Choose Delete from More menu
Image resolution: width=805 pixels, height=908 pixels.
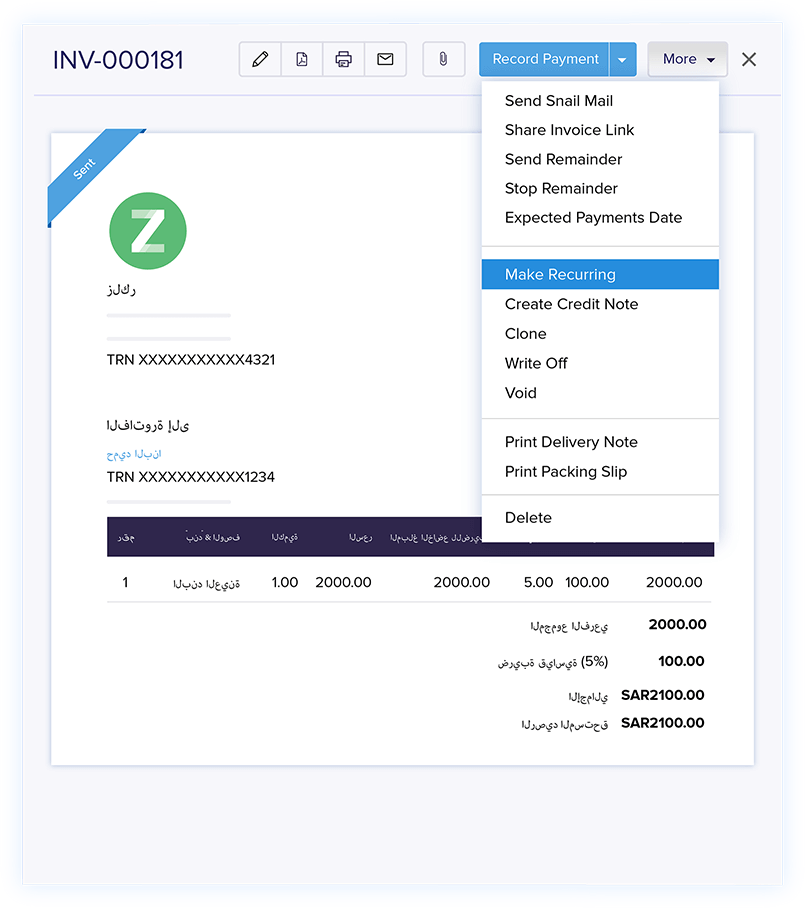coord(600,518)
